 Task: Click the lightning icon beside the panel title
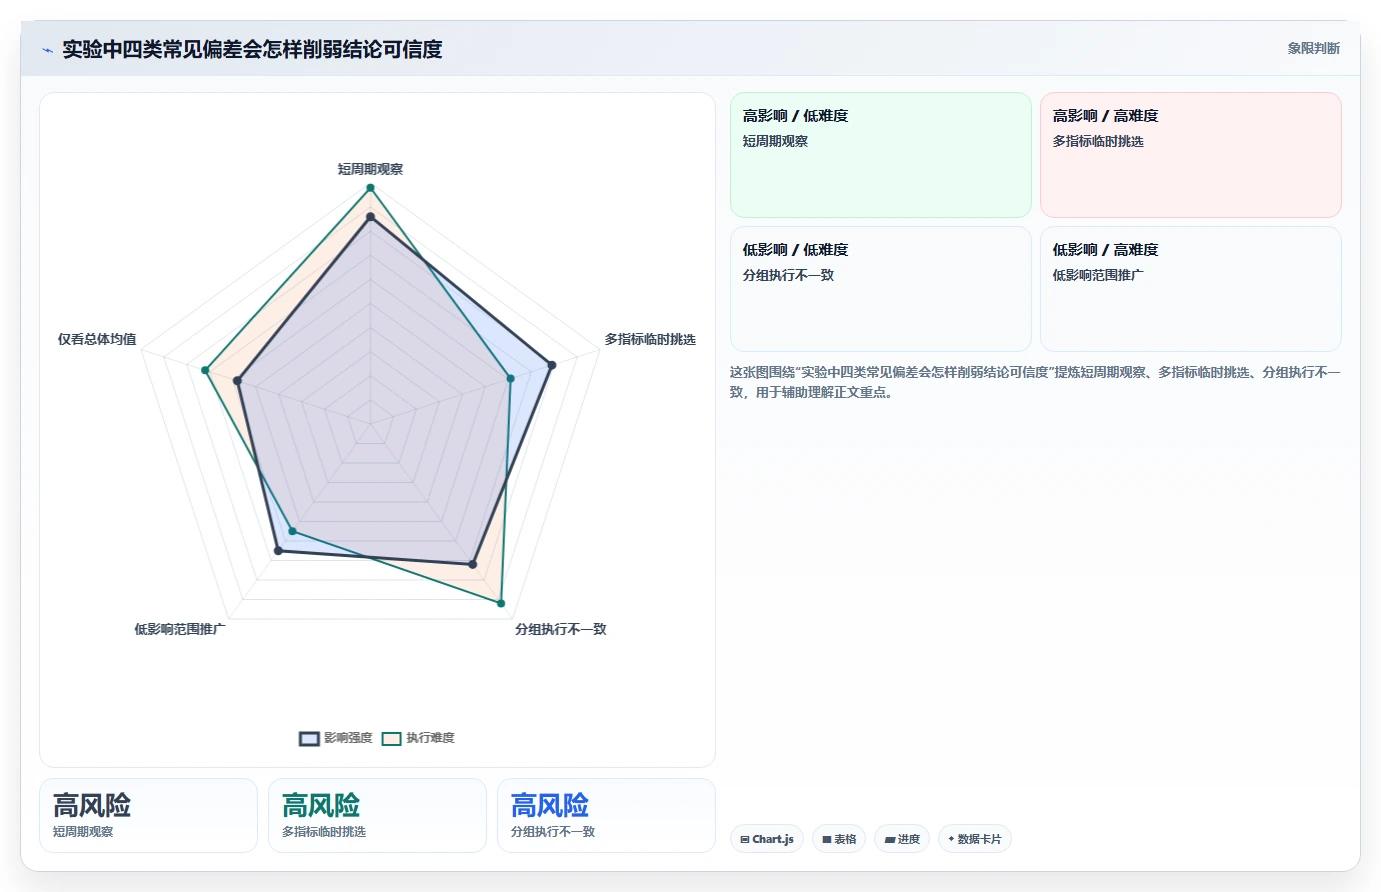(47, 50)
